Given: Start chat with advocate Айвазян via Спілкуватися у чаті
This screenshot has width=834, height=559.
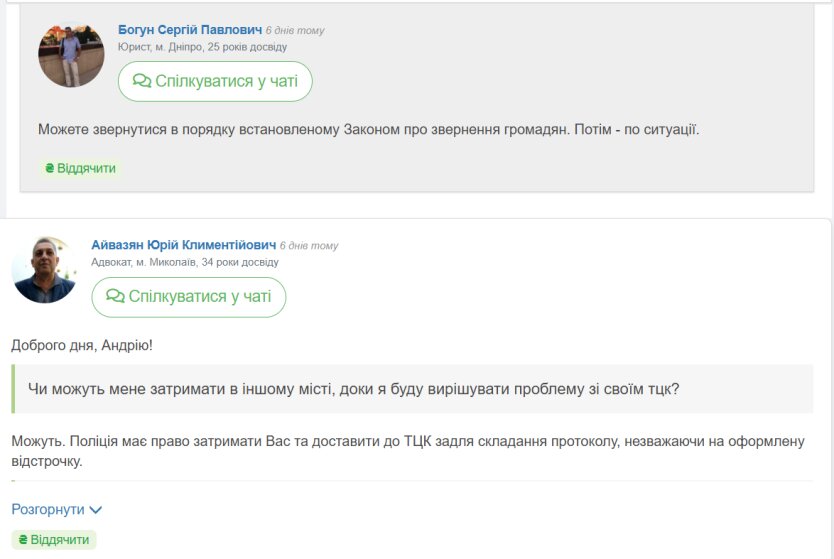Looking at the screenshot, I should tap(188, 297).
